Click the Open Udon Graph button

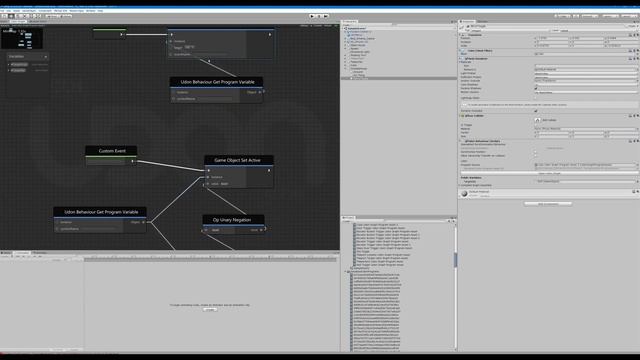(549, 173)
